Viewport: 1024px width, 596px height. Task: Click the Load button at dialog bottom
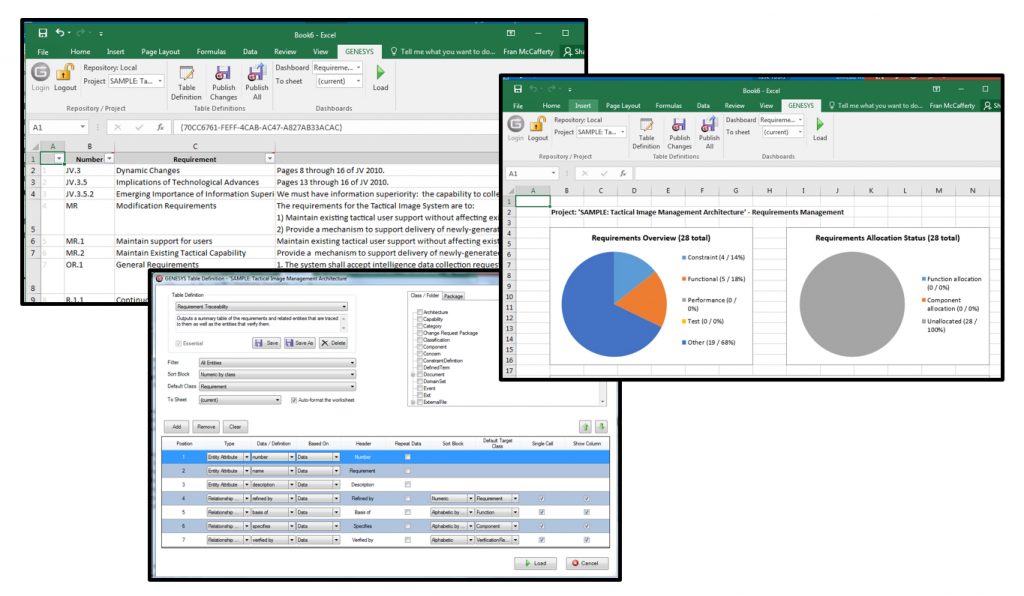pyautogui.click(x=536, y=562)
